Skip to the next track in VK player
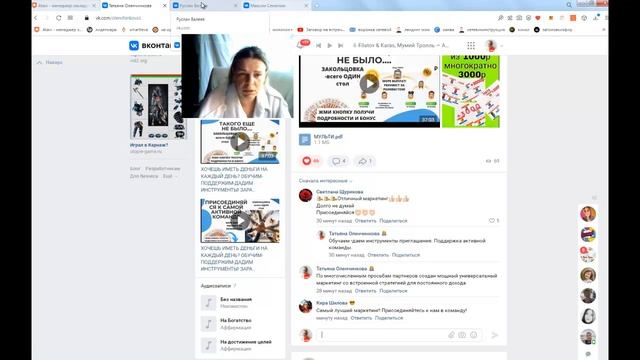The width and height of the screenshot is (640, 360). click(x=341, y=45)
